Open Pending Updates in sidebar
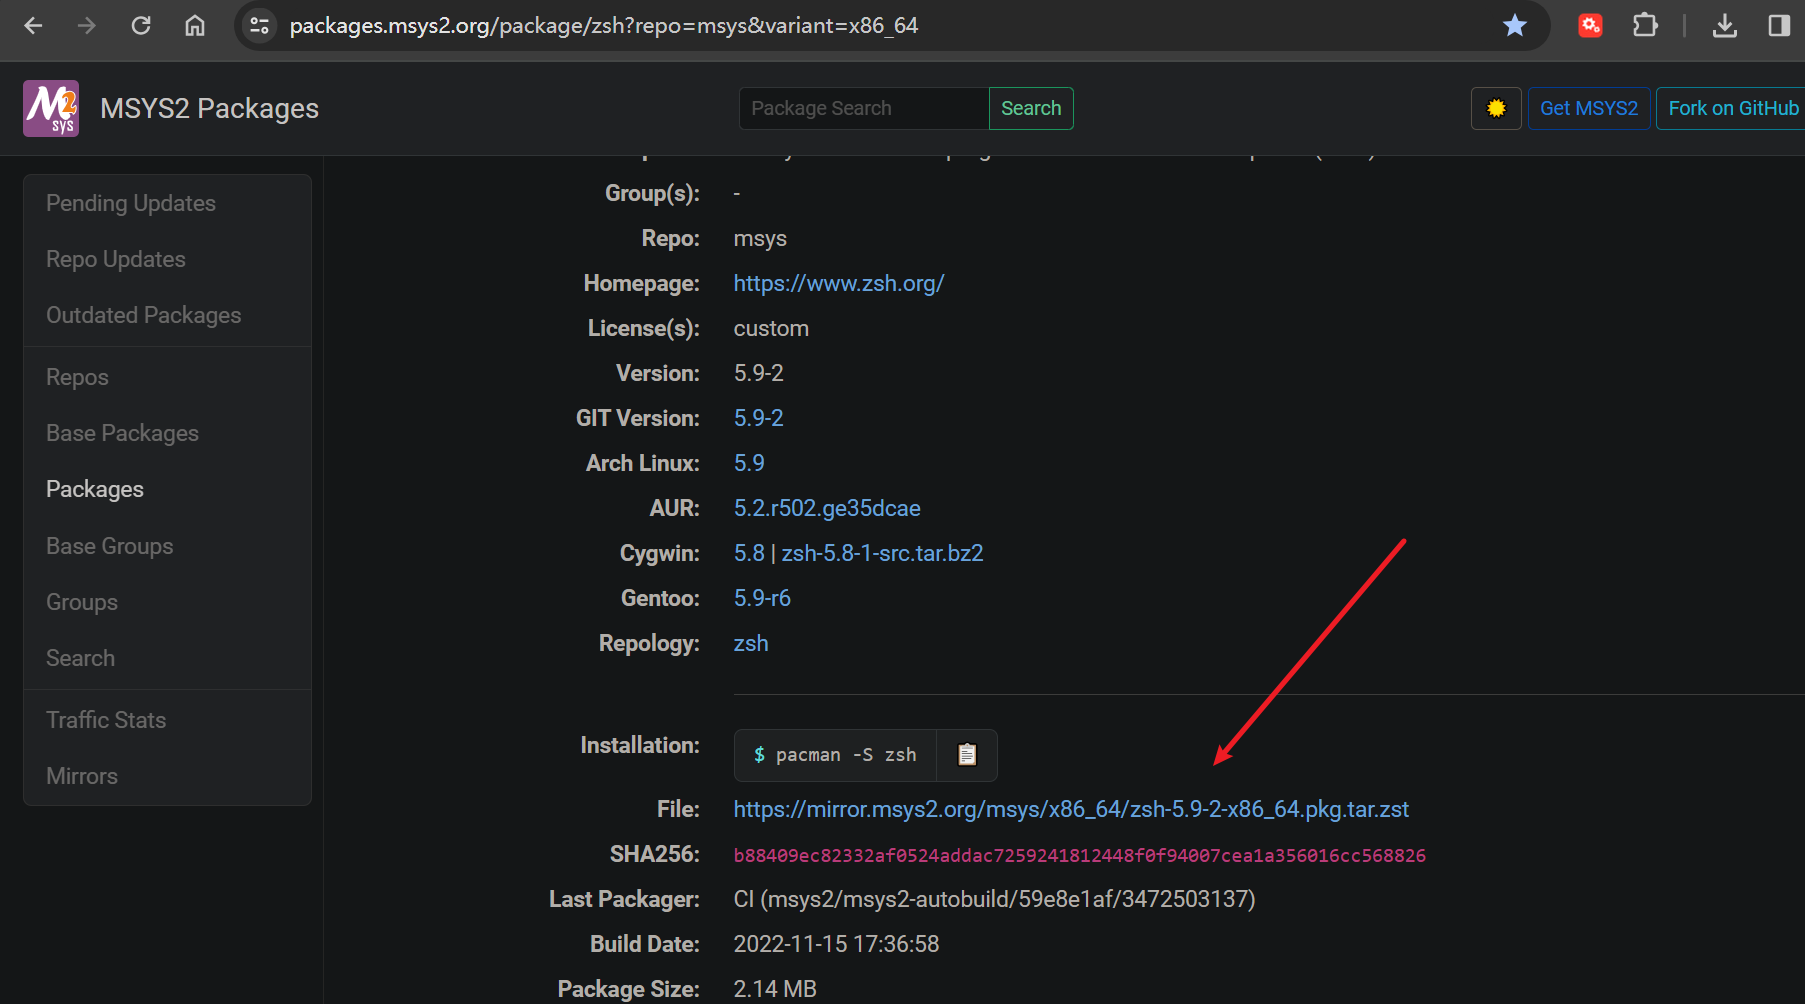The image size is (1805, 1004). [x=131, y=203]
